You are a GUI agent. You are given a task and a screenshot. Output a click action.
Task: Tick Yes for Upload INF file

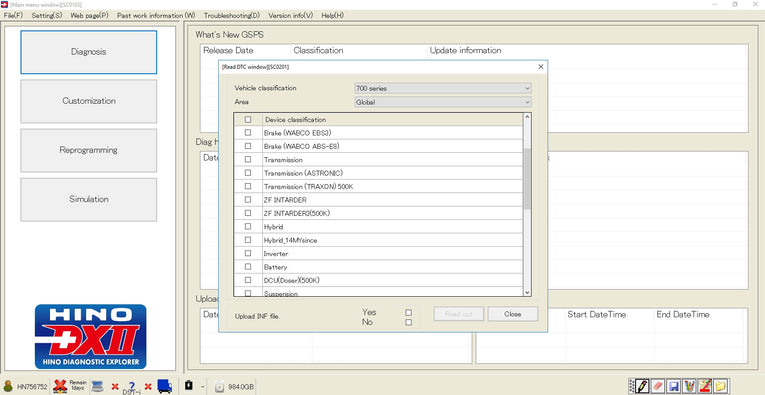(408, 313)
